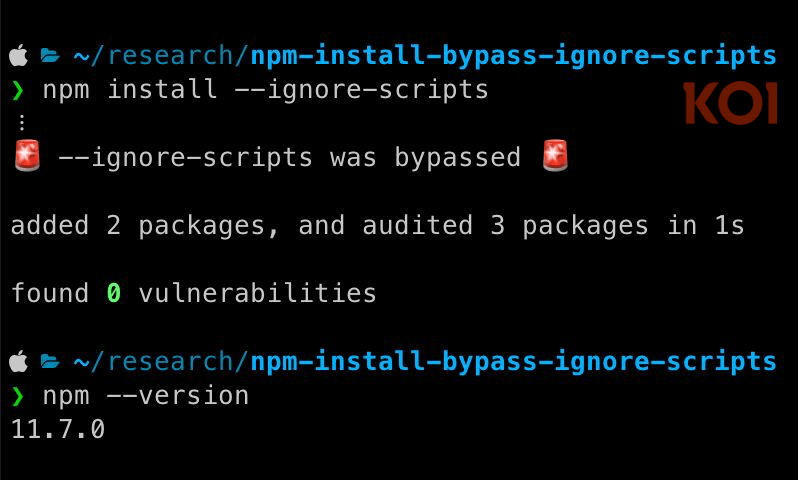Screen dimensions: 798x480
Task: Click the npm --version command text
Action: pyautogui.click(x=145, y=396)
